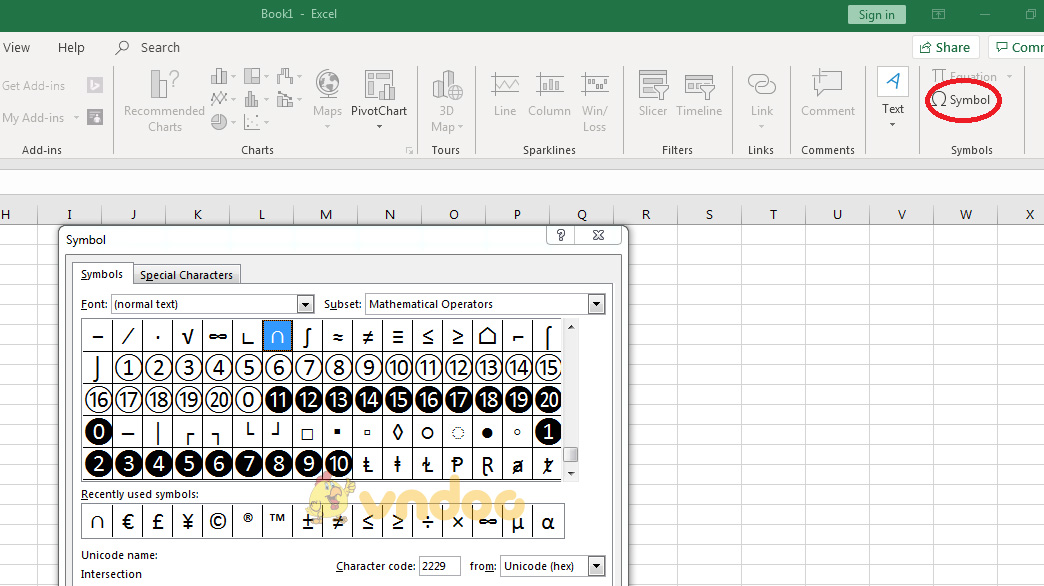
Task: Open the Unicode (hex) encoding dropdown
Action: point(597,566)
